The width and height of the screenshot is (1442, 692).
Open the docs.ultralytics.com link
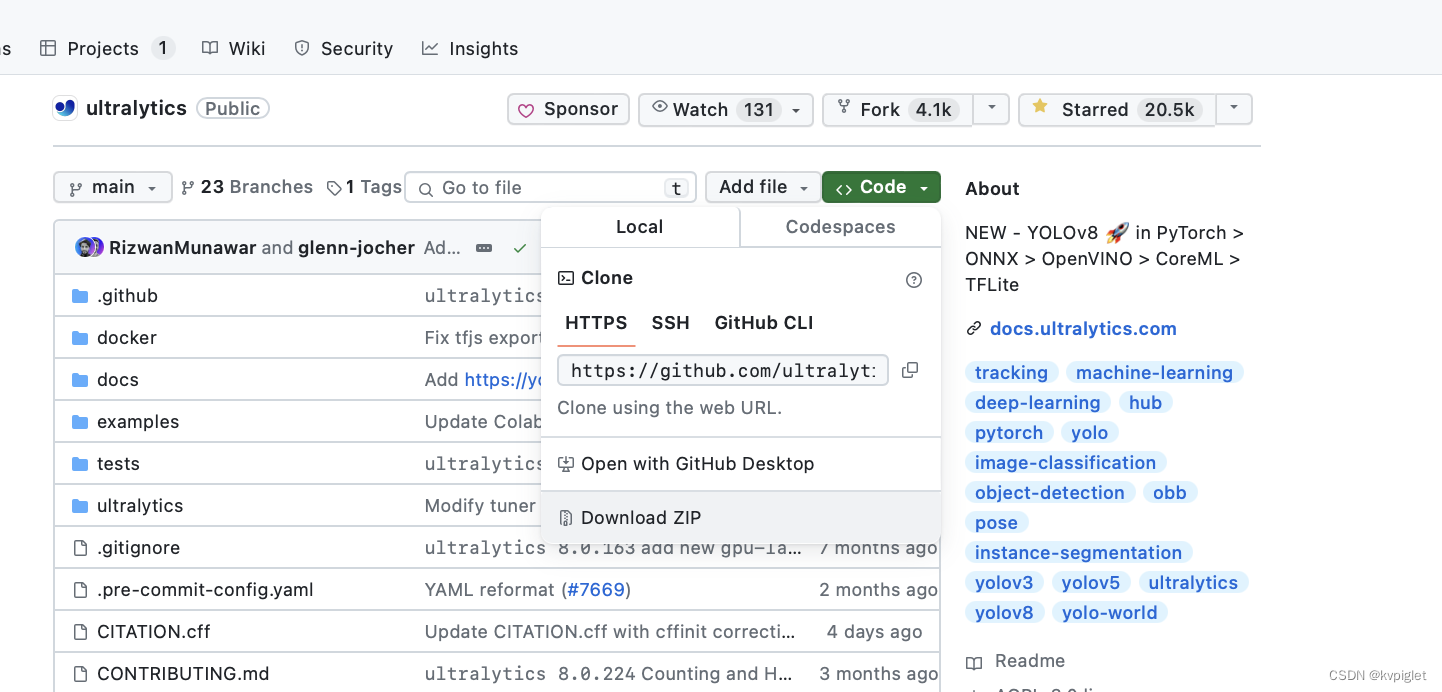(1083, 329)
